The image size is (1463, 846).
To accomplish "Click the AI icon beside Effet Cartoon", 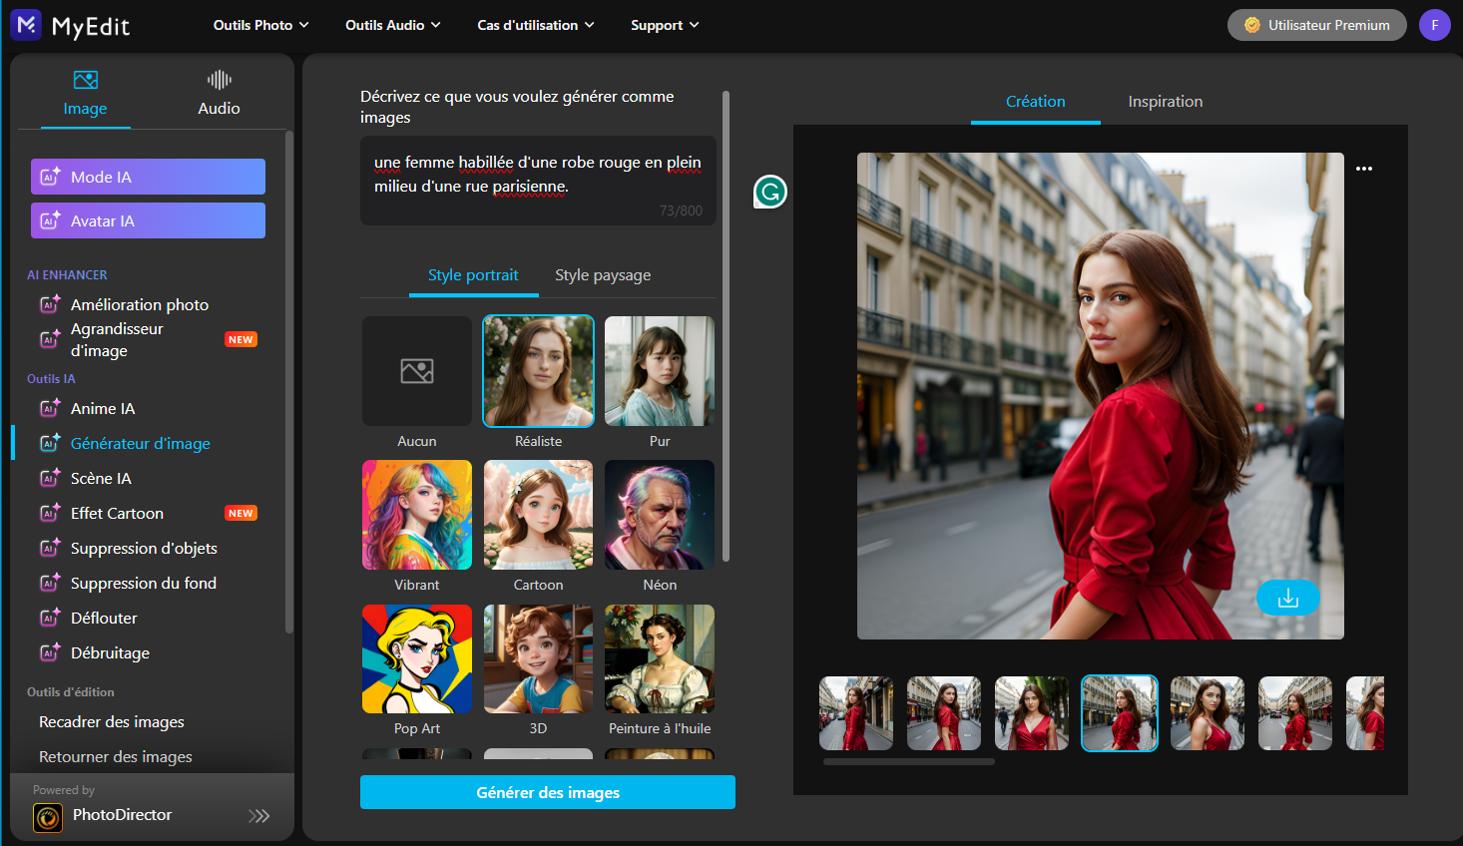I will [50, 513].
